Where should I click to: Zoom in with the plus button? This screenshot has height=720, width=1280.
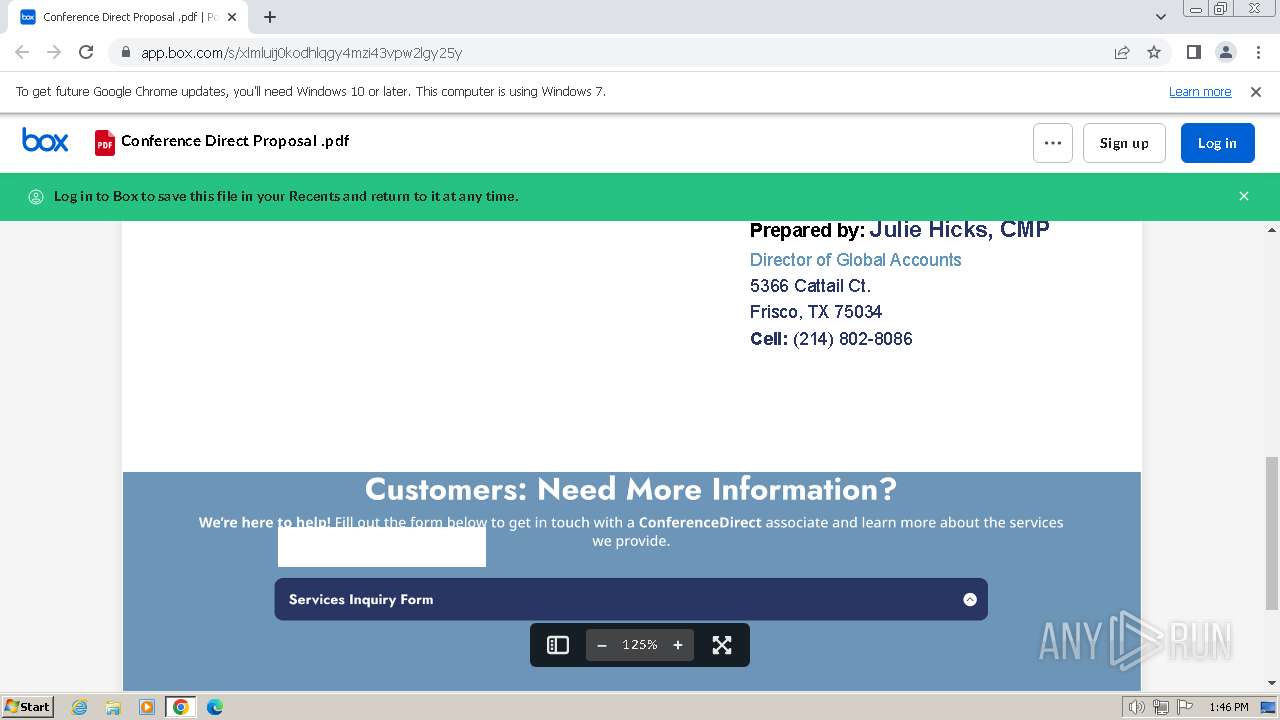678,645
